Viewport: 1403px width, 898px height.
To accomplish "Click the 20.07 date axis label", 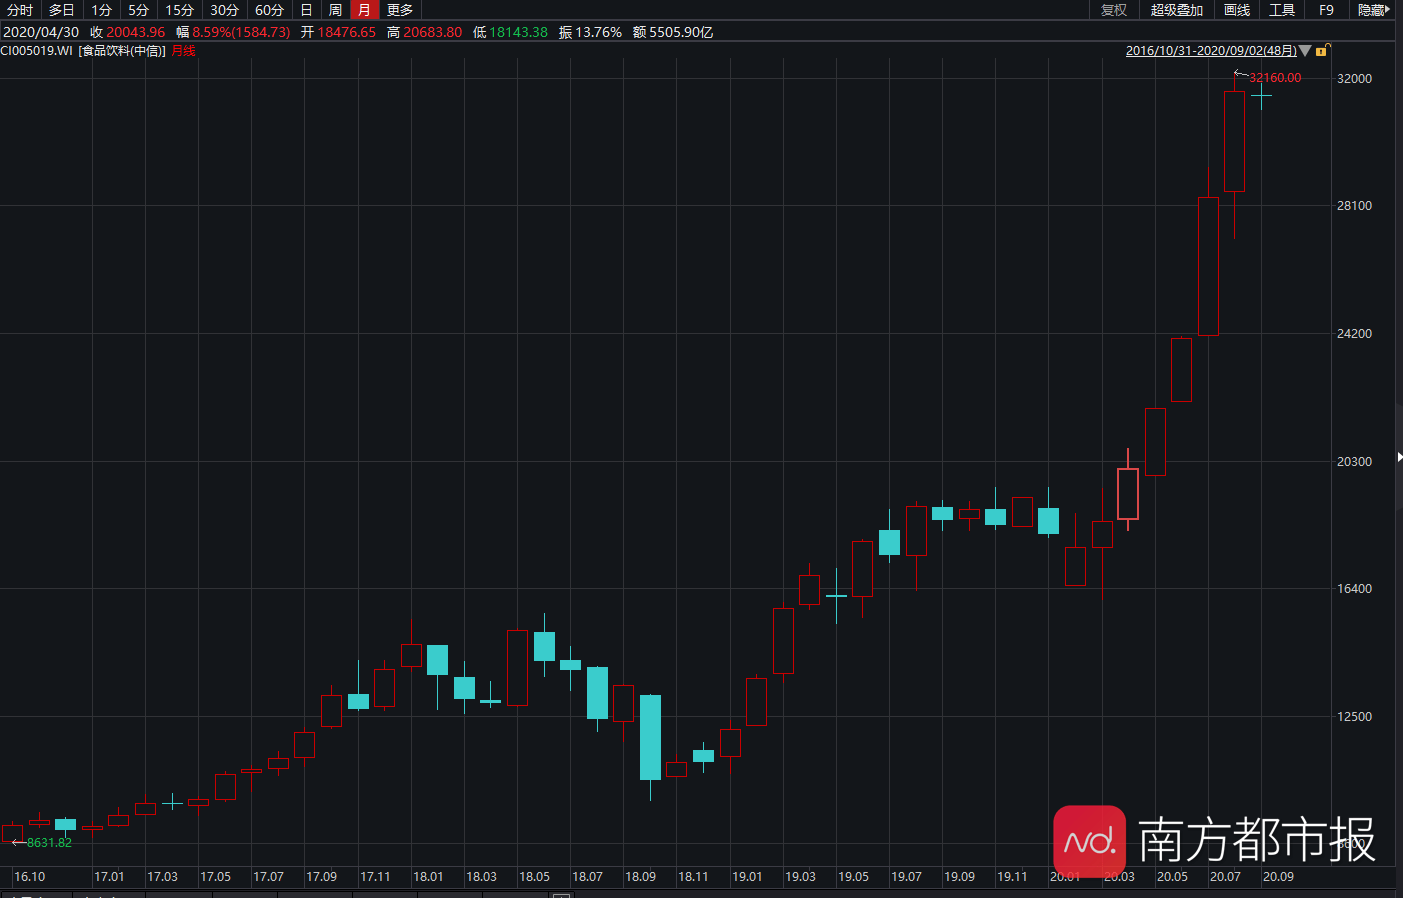I will tap(1225, 877).
